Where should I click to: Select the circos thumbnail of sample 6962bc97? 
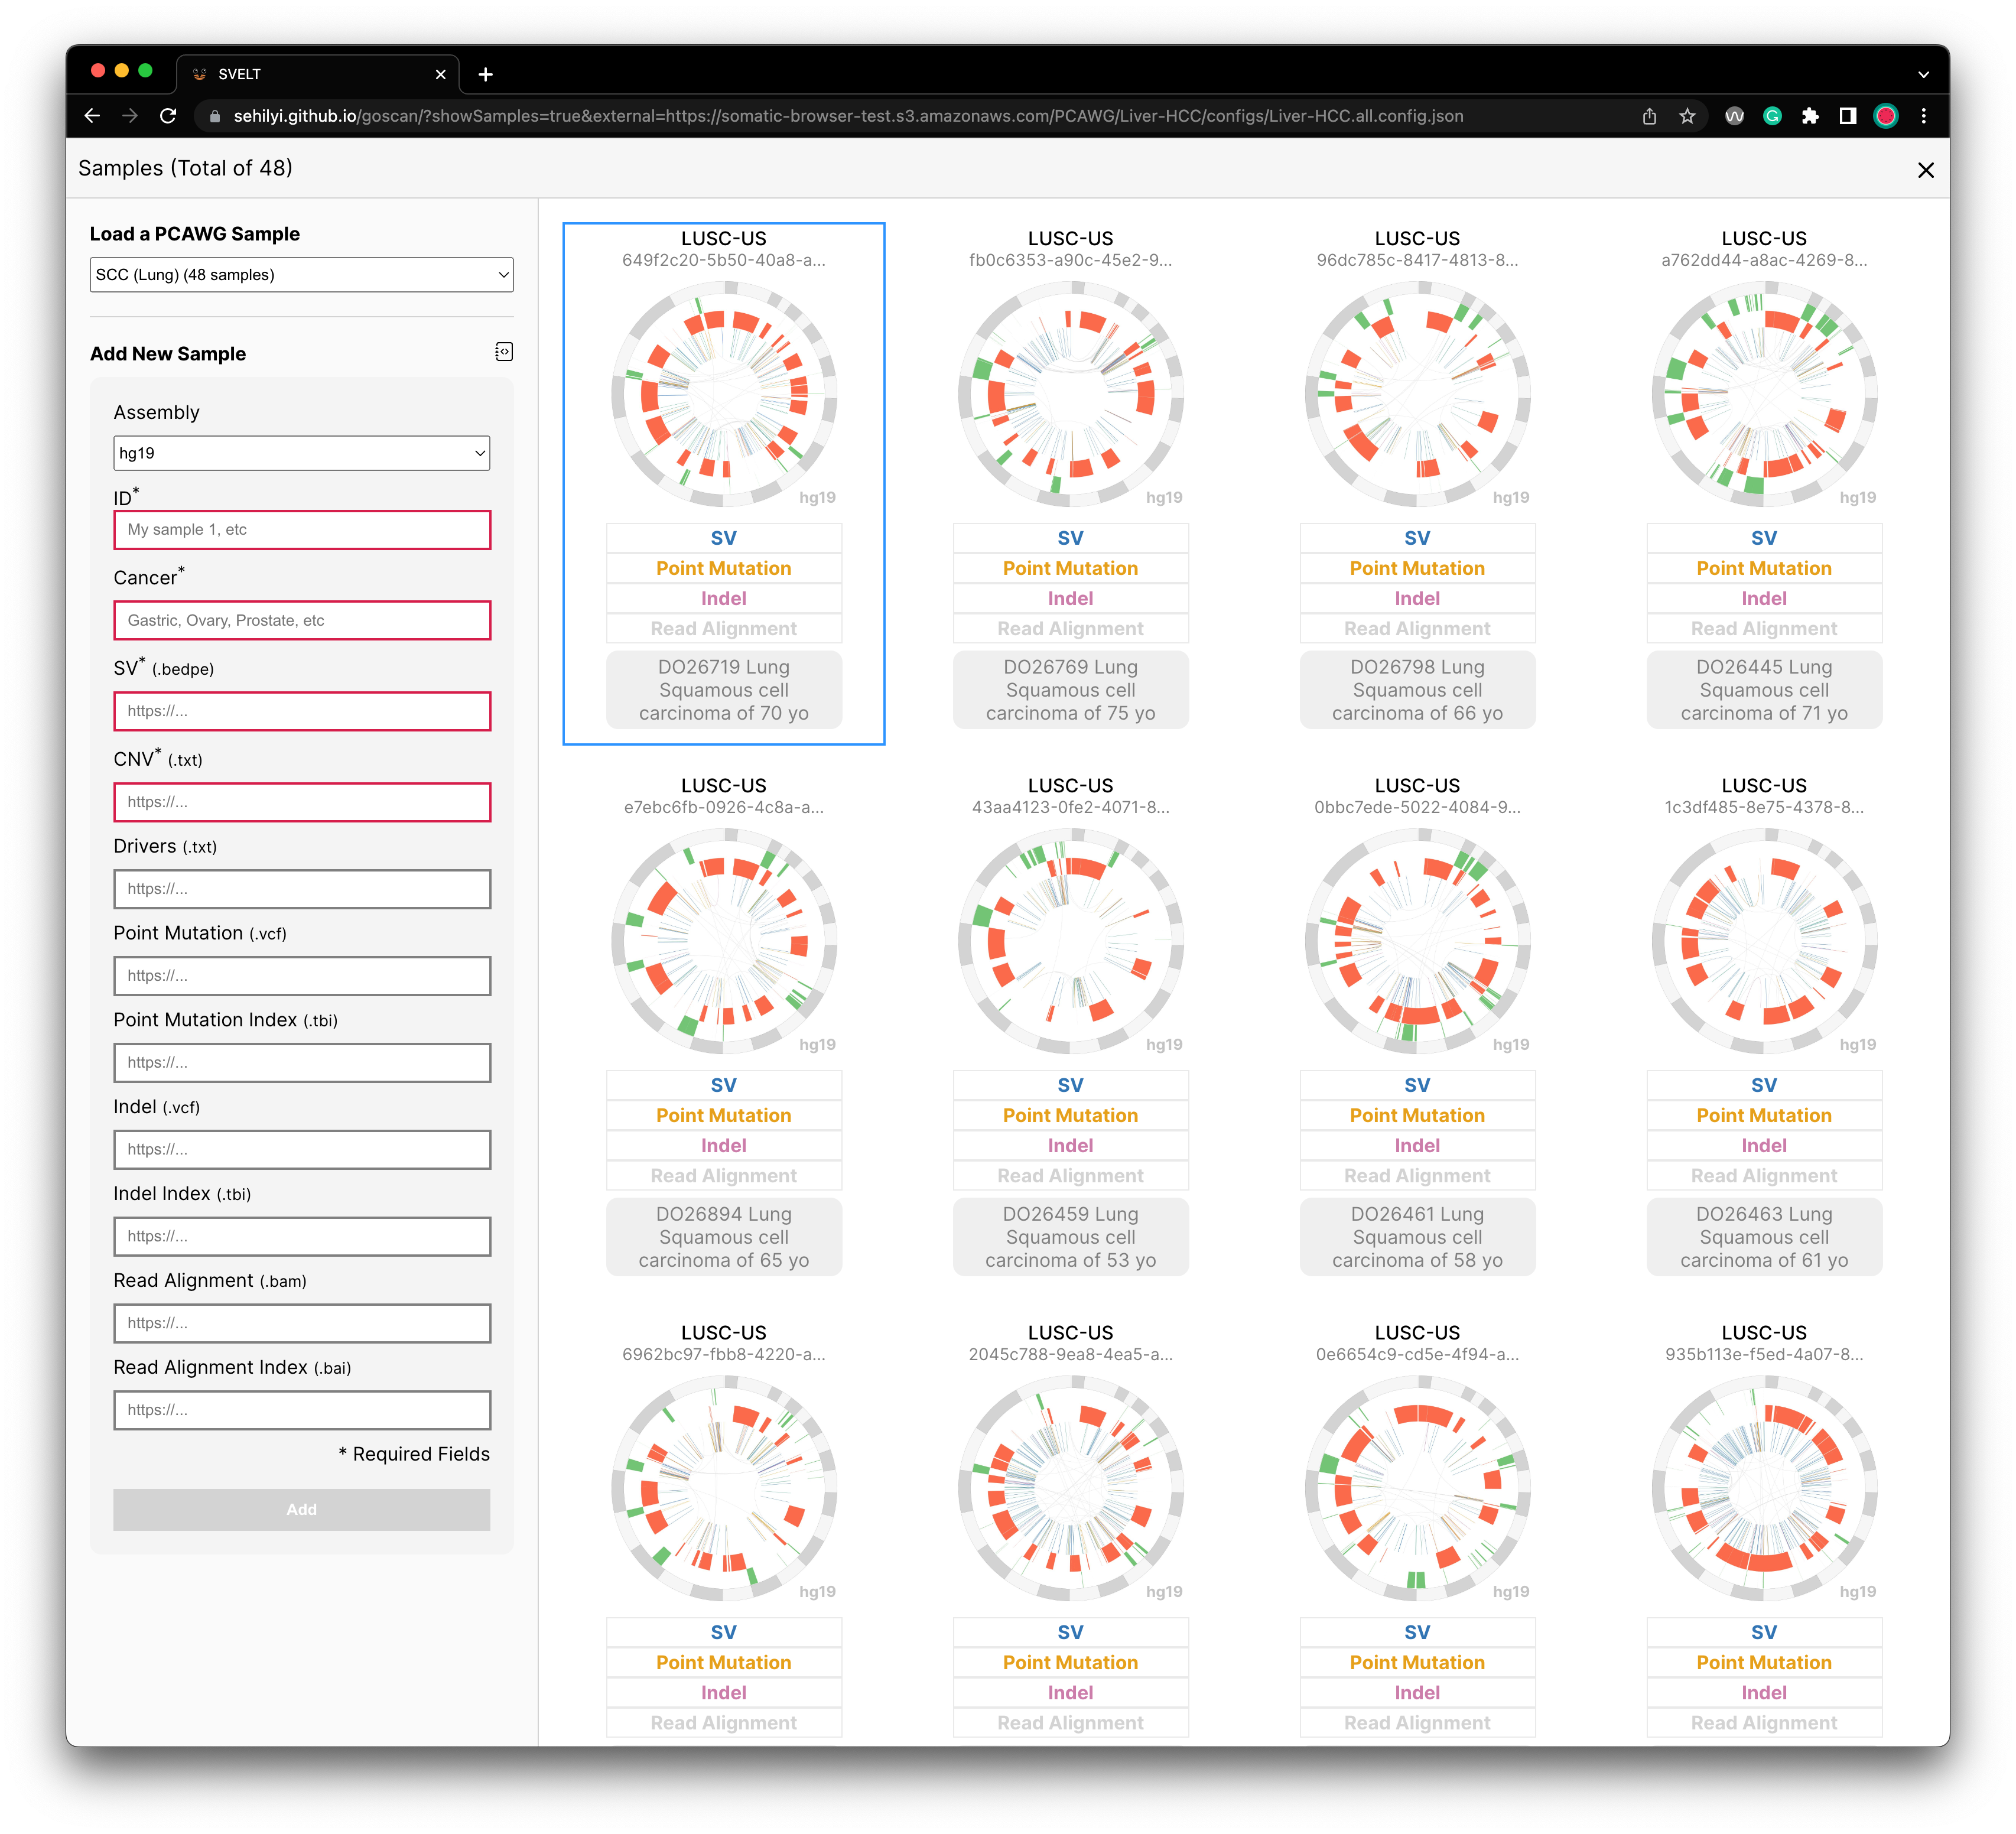click(x=724, y=1489)
